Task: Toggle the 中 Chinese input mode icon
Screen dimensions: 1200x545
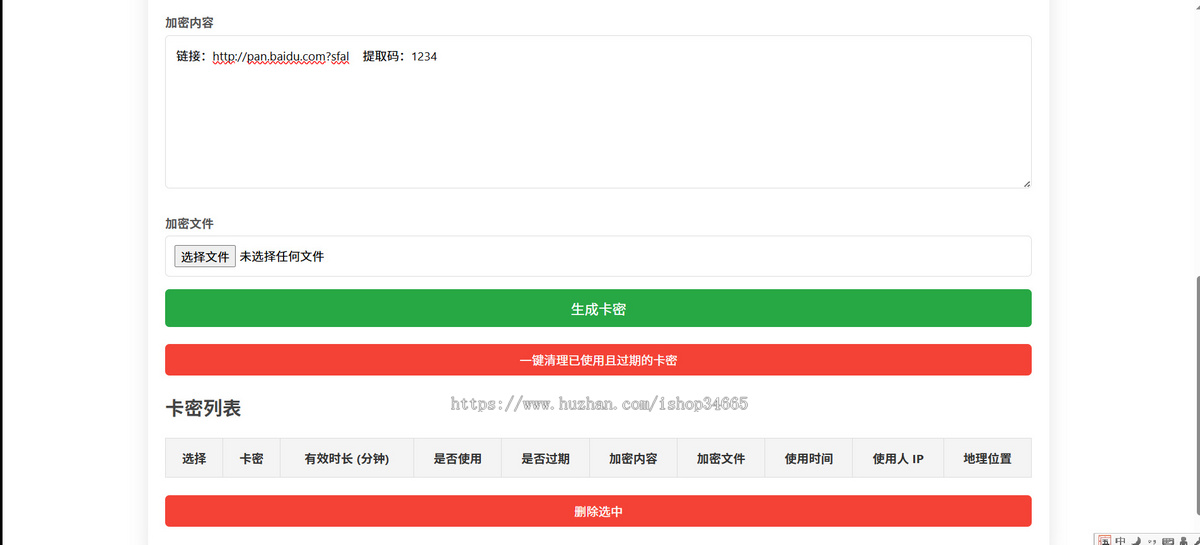Action: point(1120,541)
